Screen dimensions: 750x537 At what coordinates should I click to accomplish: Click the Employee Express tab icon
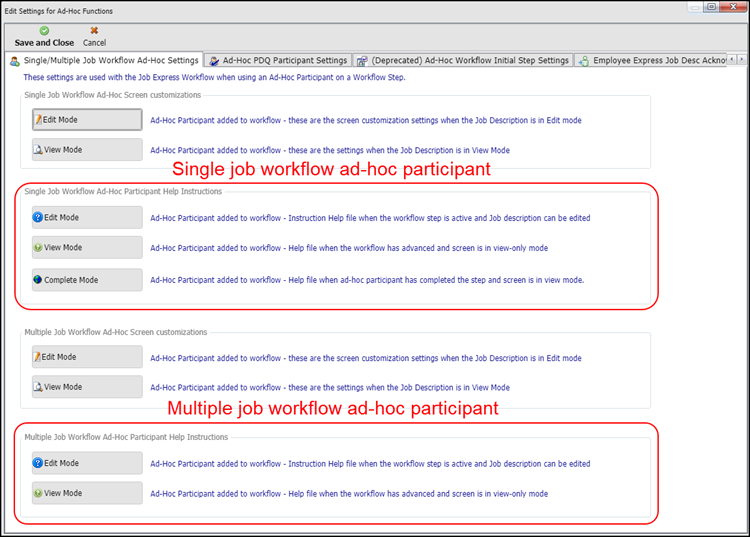(x=584, y=61)
